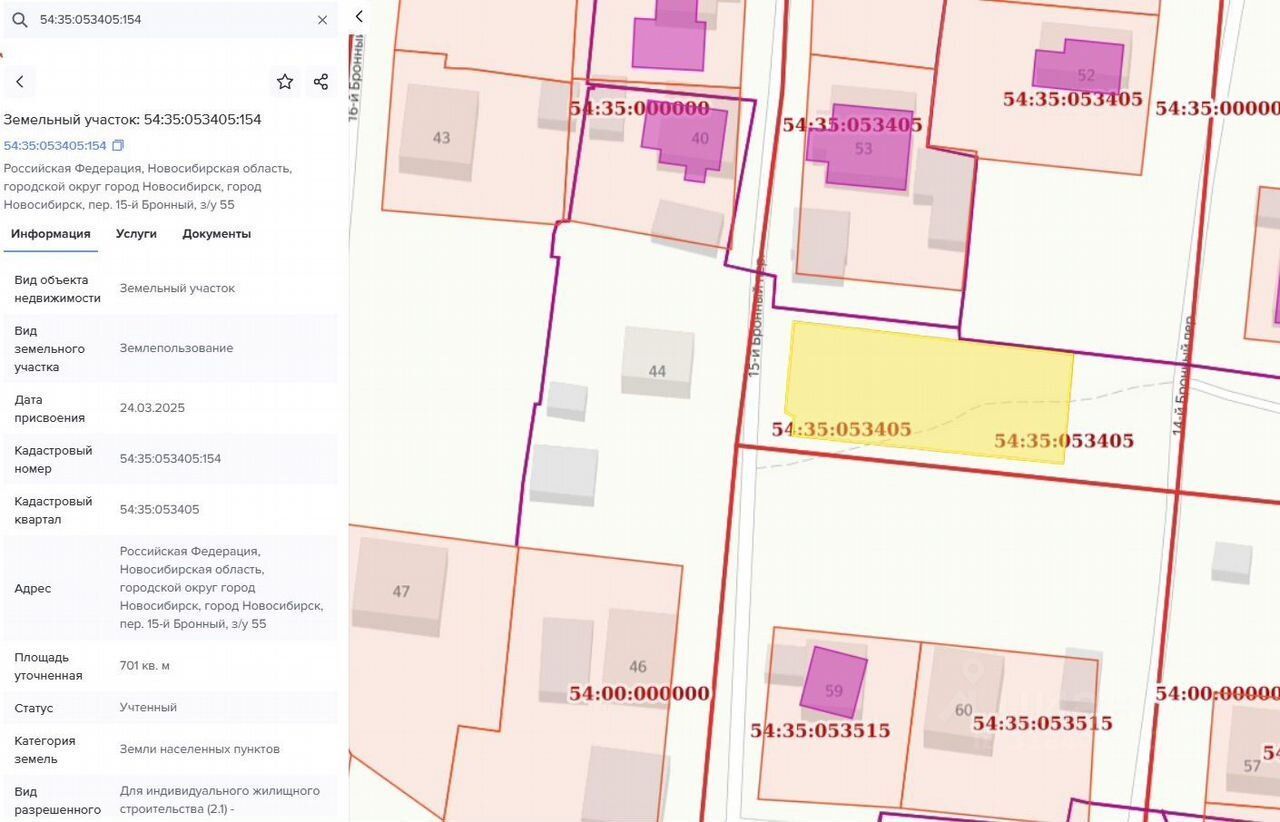Viewport: 1280px width, 822px height.
Task: Collapse the side panel with the chevron
Action: [x=359, y=17]
